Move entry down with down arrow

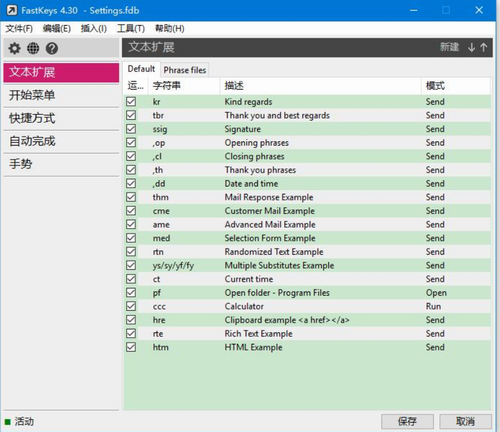[471, 47]
